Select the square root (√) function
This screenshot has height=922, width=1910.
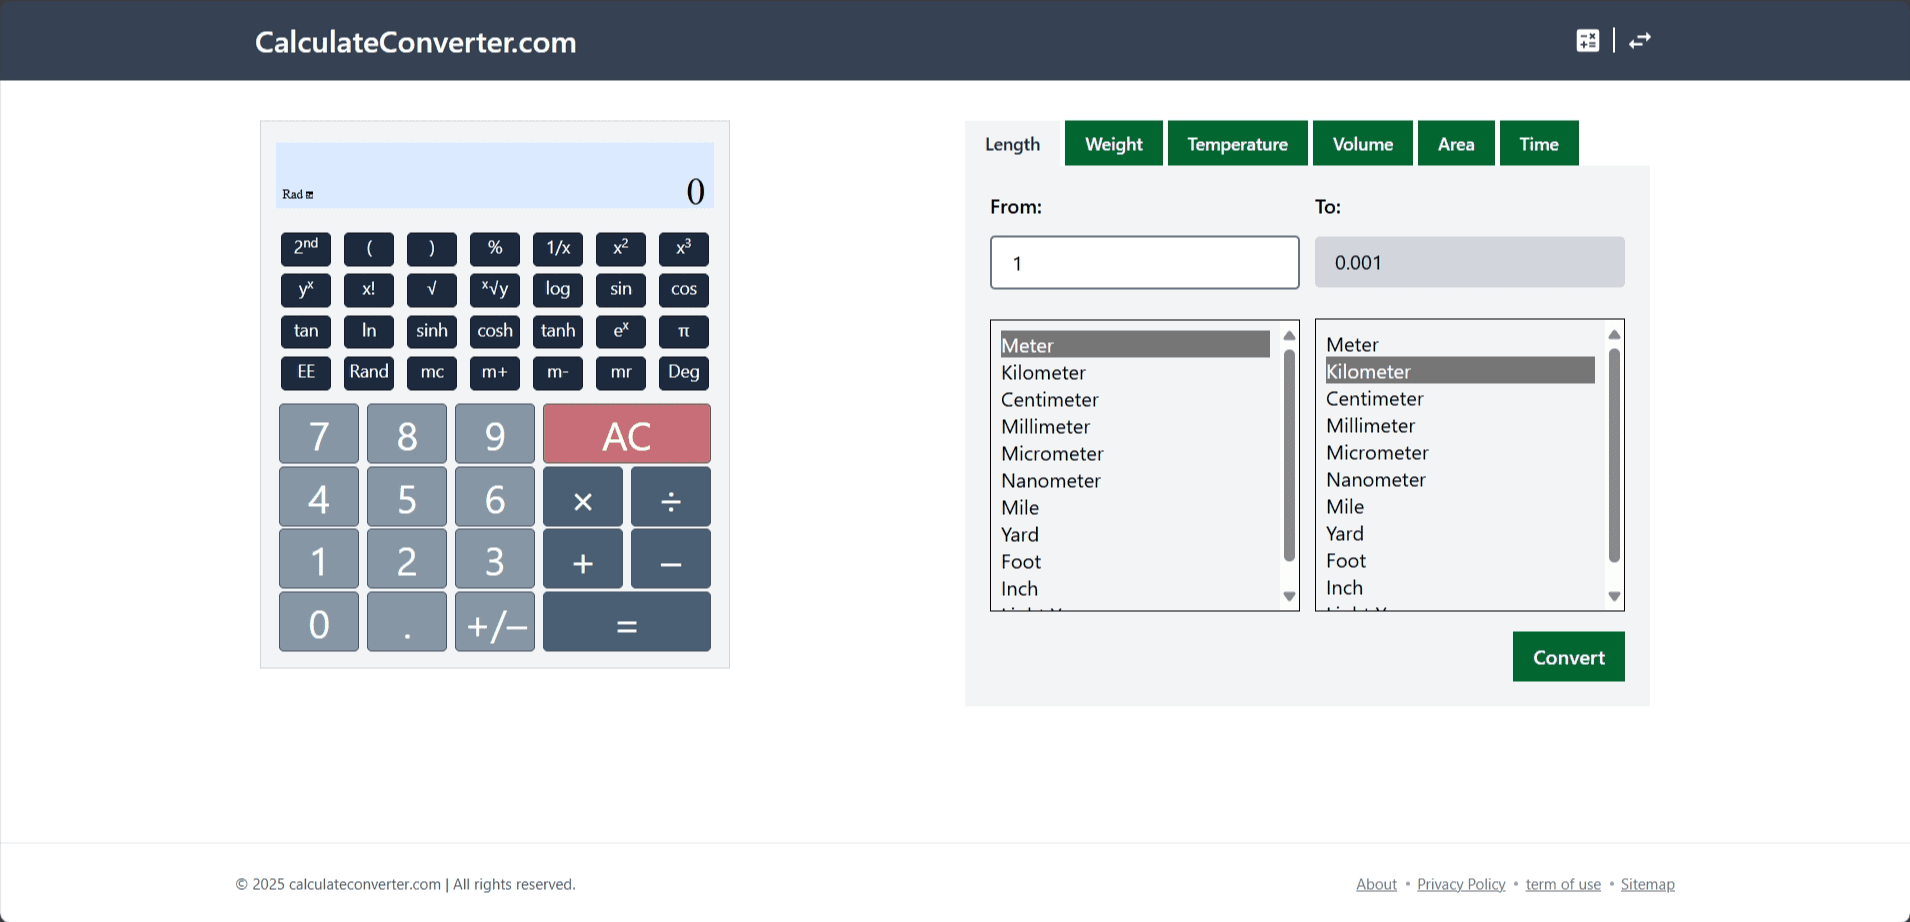coord(431,290)
